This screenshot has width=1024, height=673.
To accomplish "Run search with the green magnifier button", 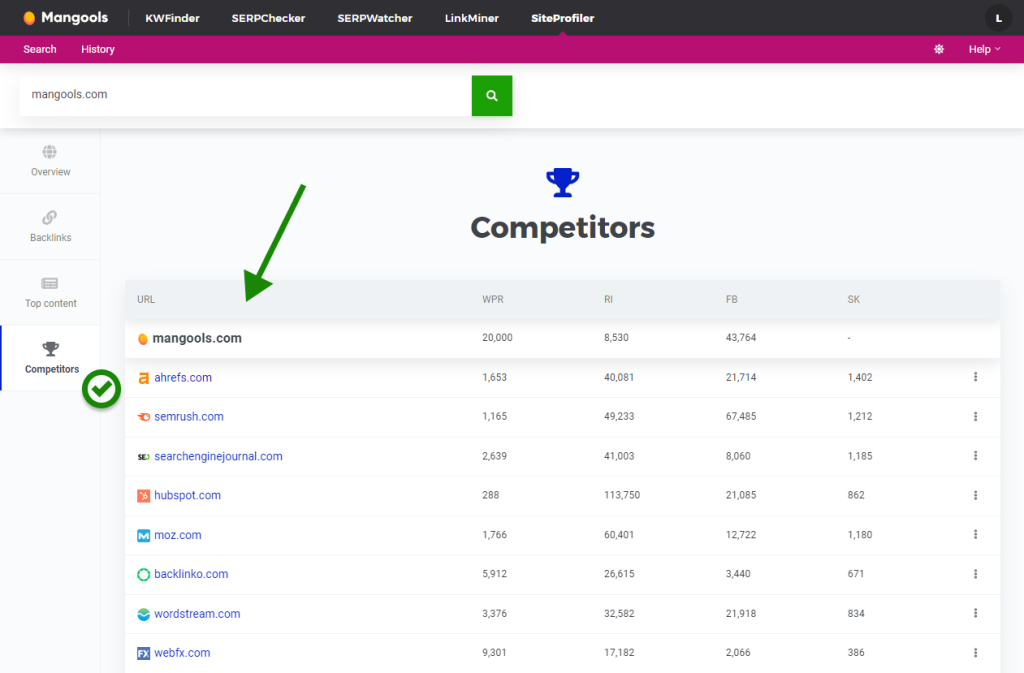I will click(x=491, y=95).
